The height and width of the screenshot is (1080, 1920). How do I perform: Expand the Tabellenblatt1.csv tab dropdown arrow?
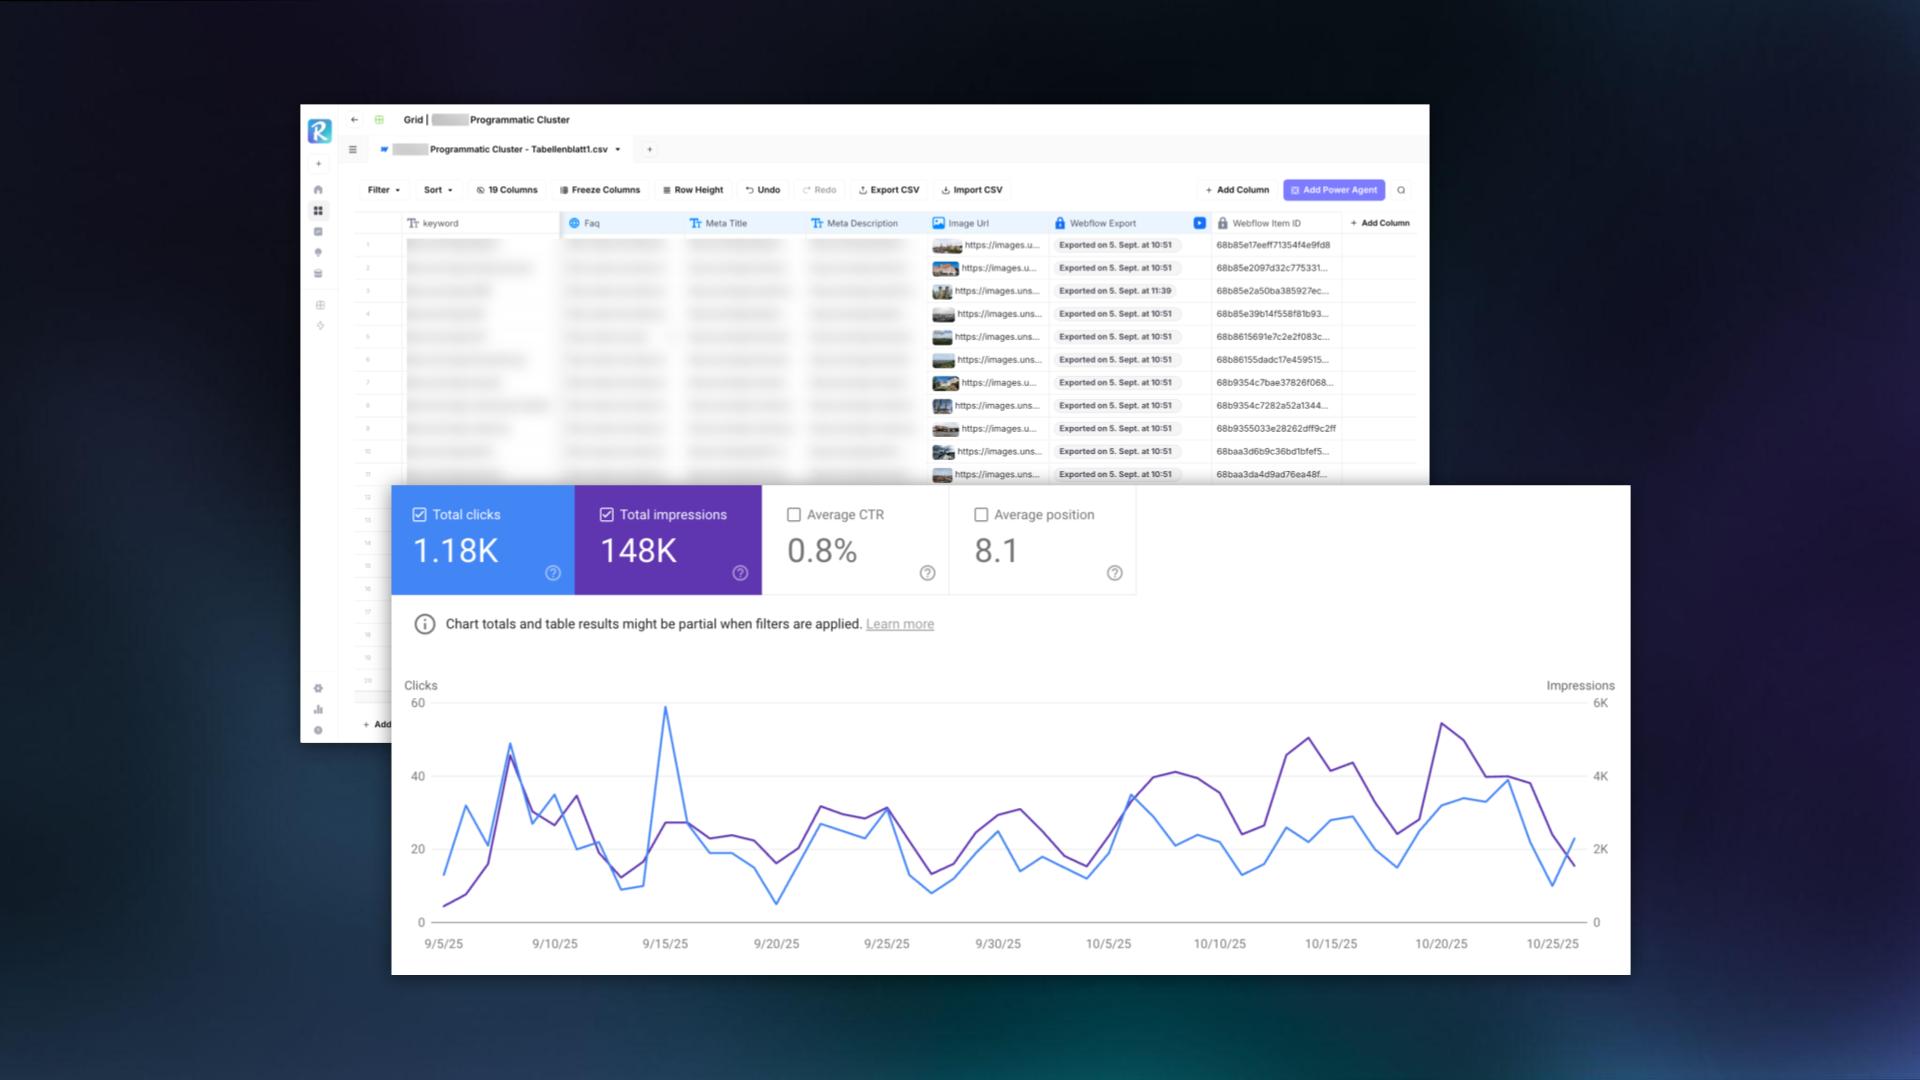pyautogui.click(x=618, y=150)
